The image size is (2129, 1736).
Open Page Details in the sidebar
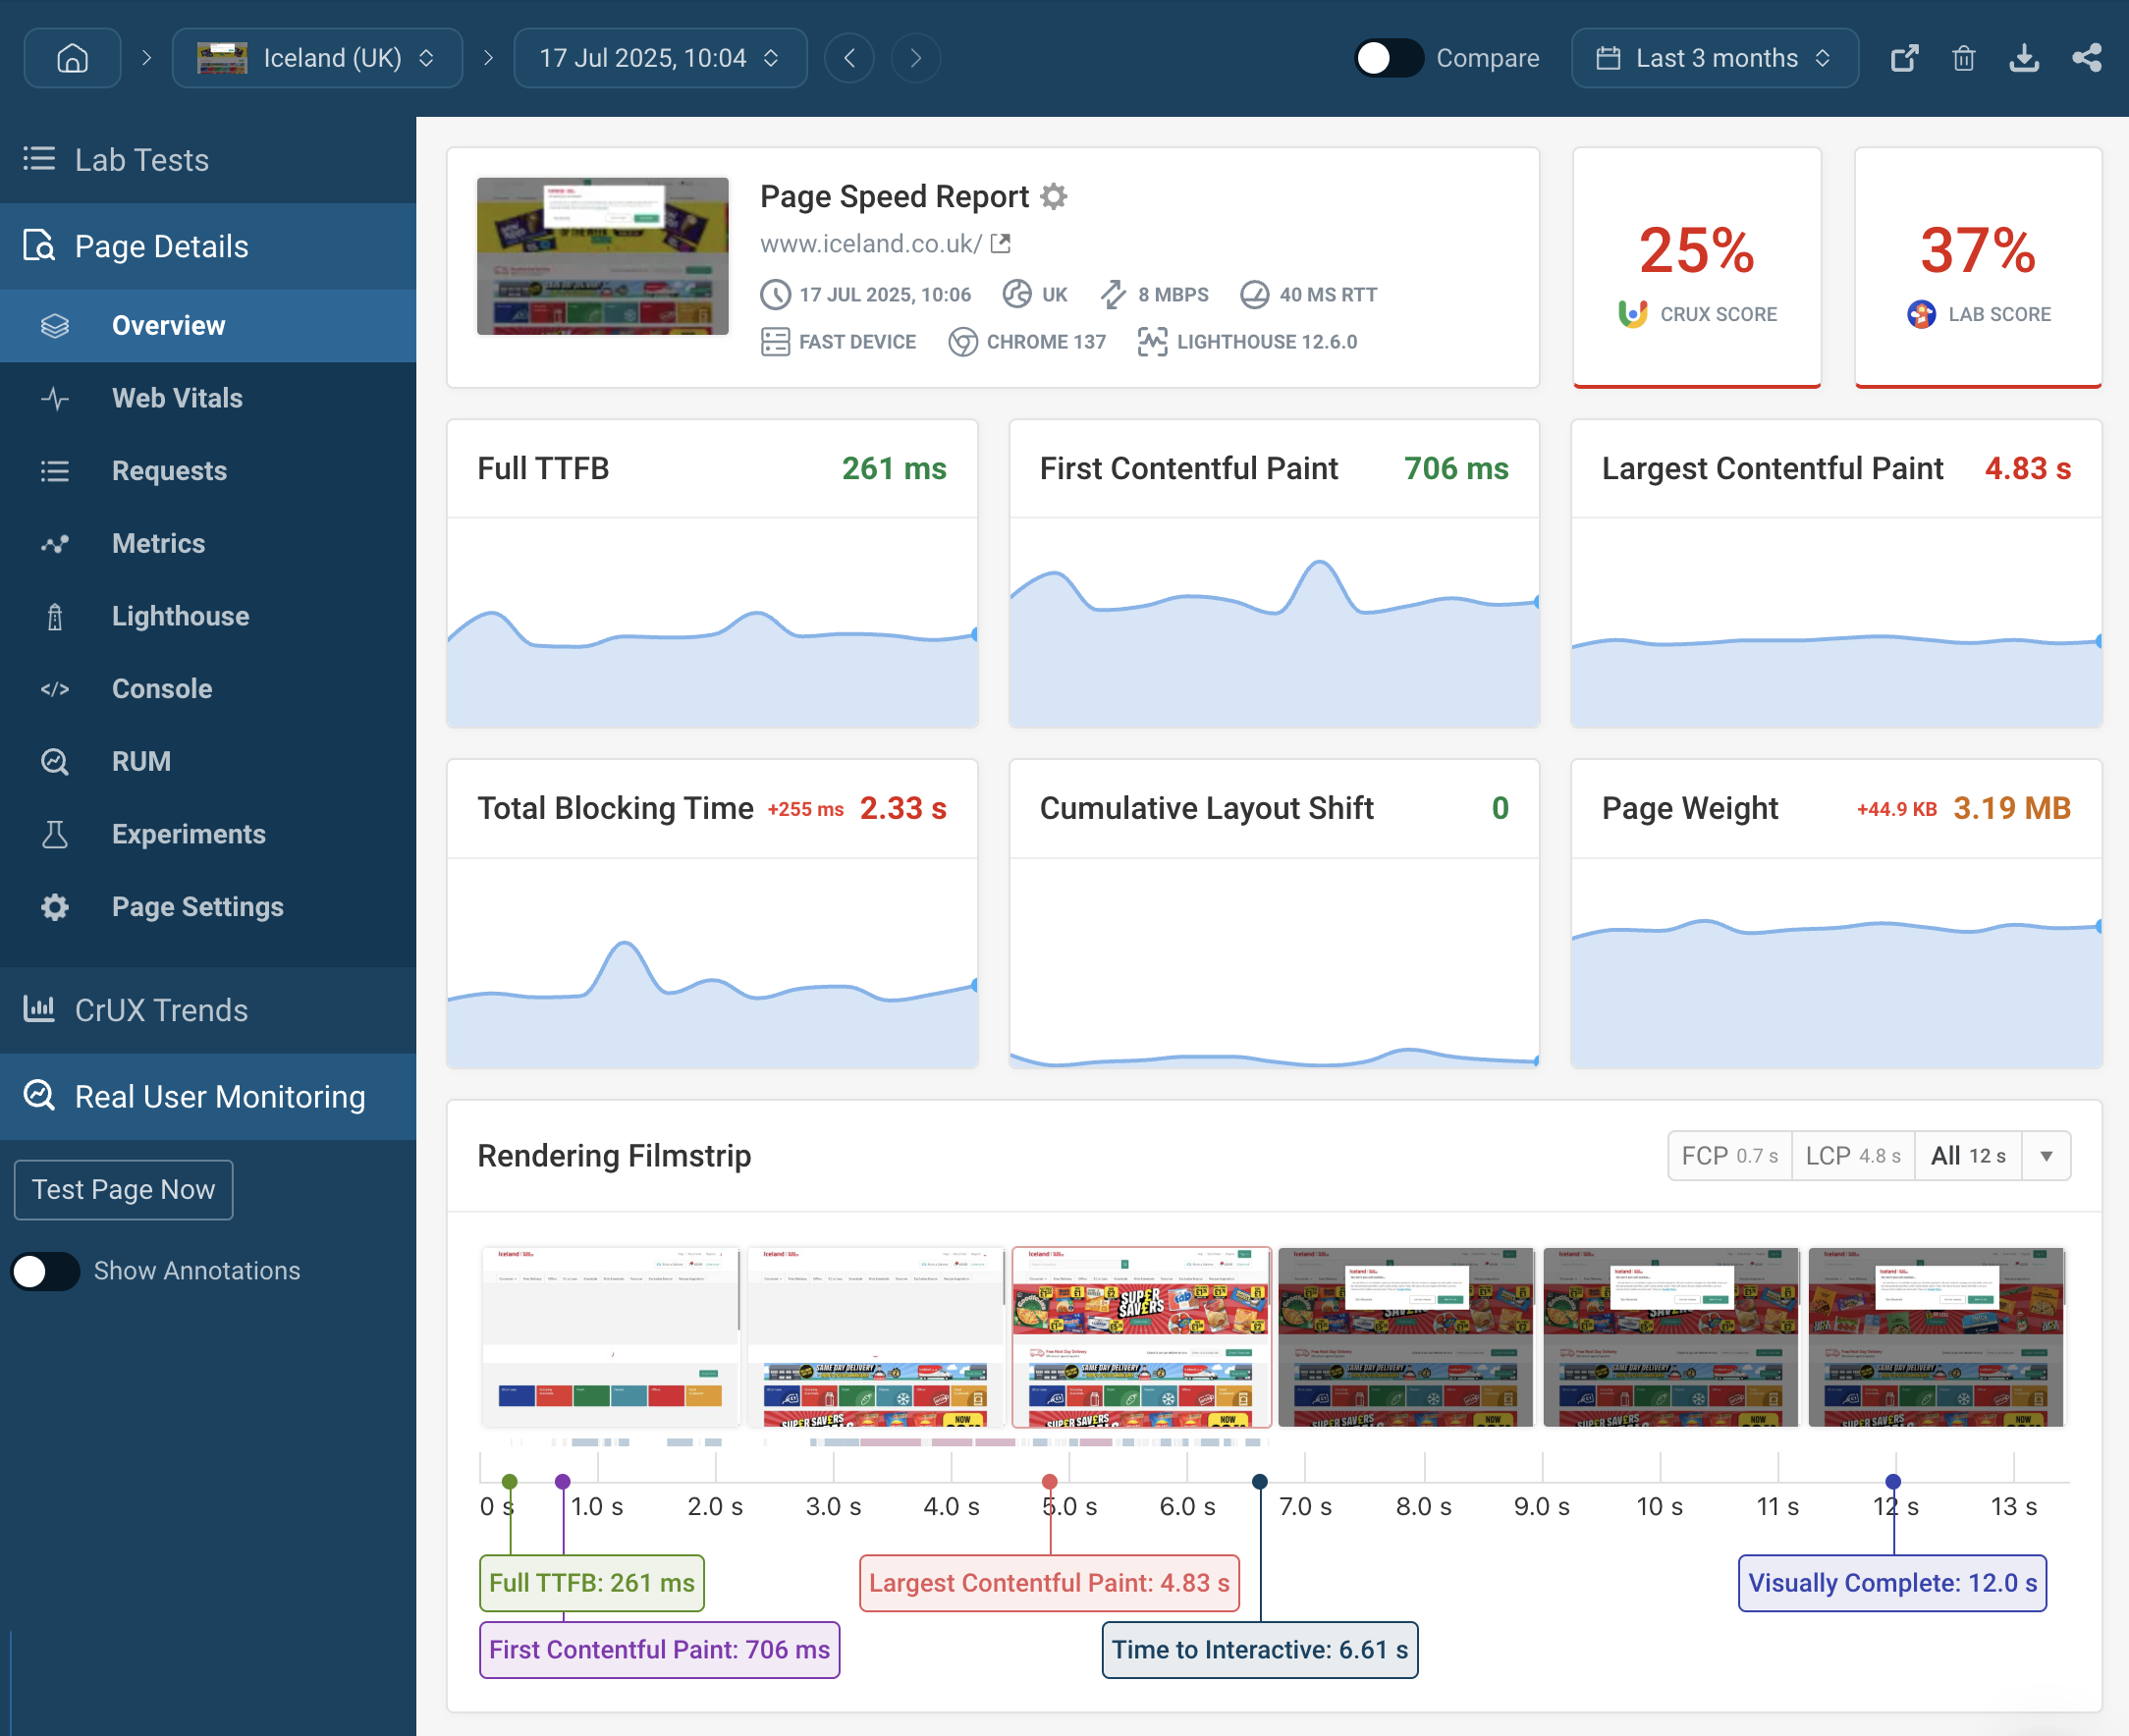coord(208,246)
